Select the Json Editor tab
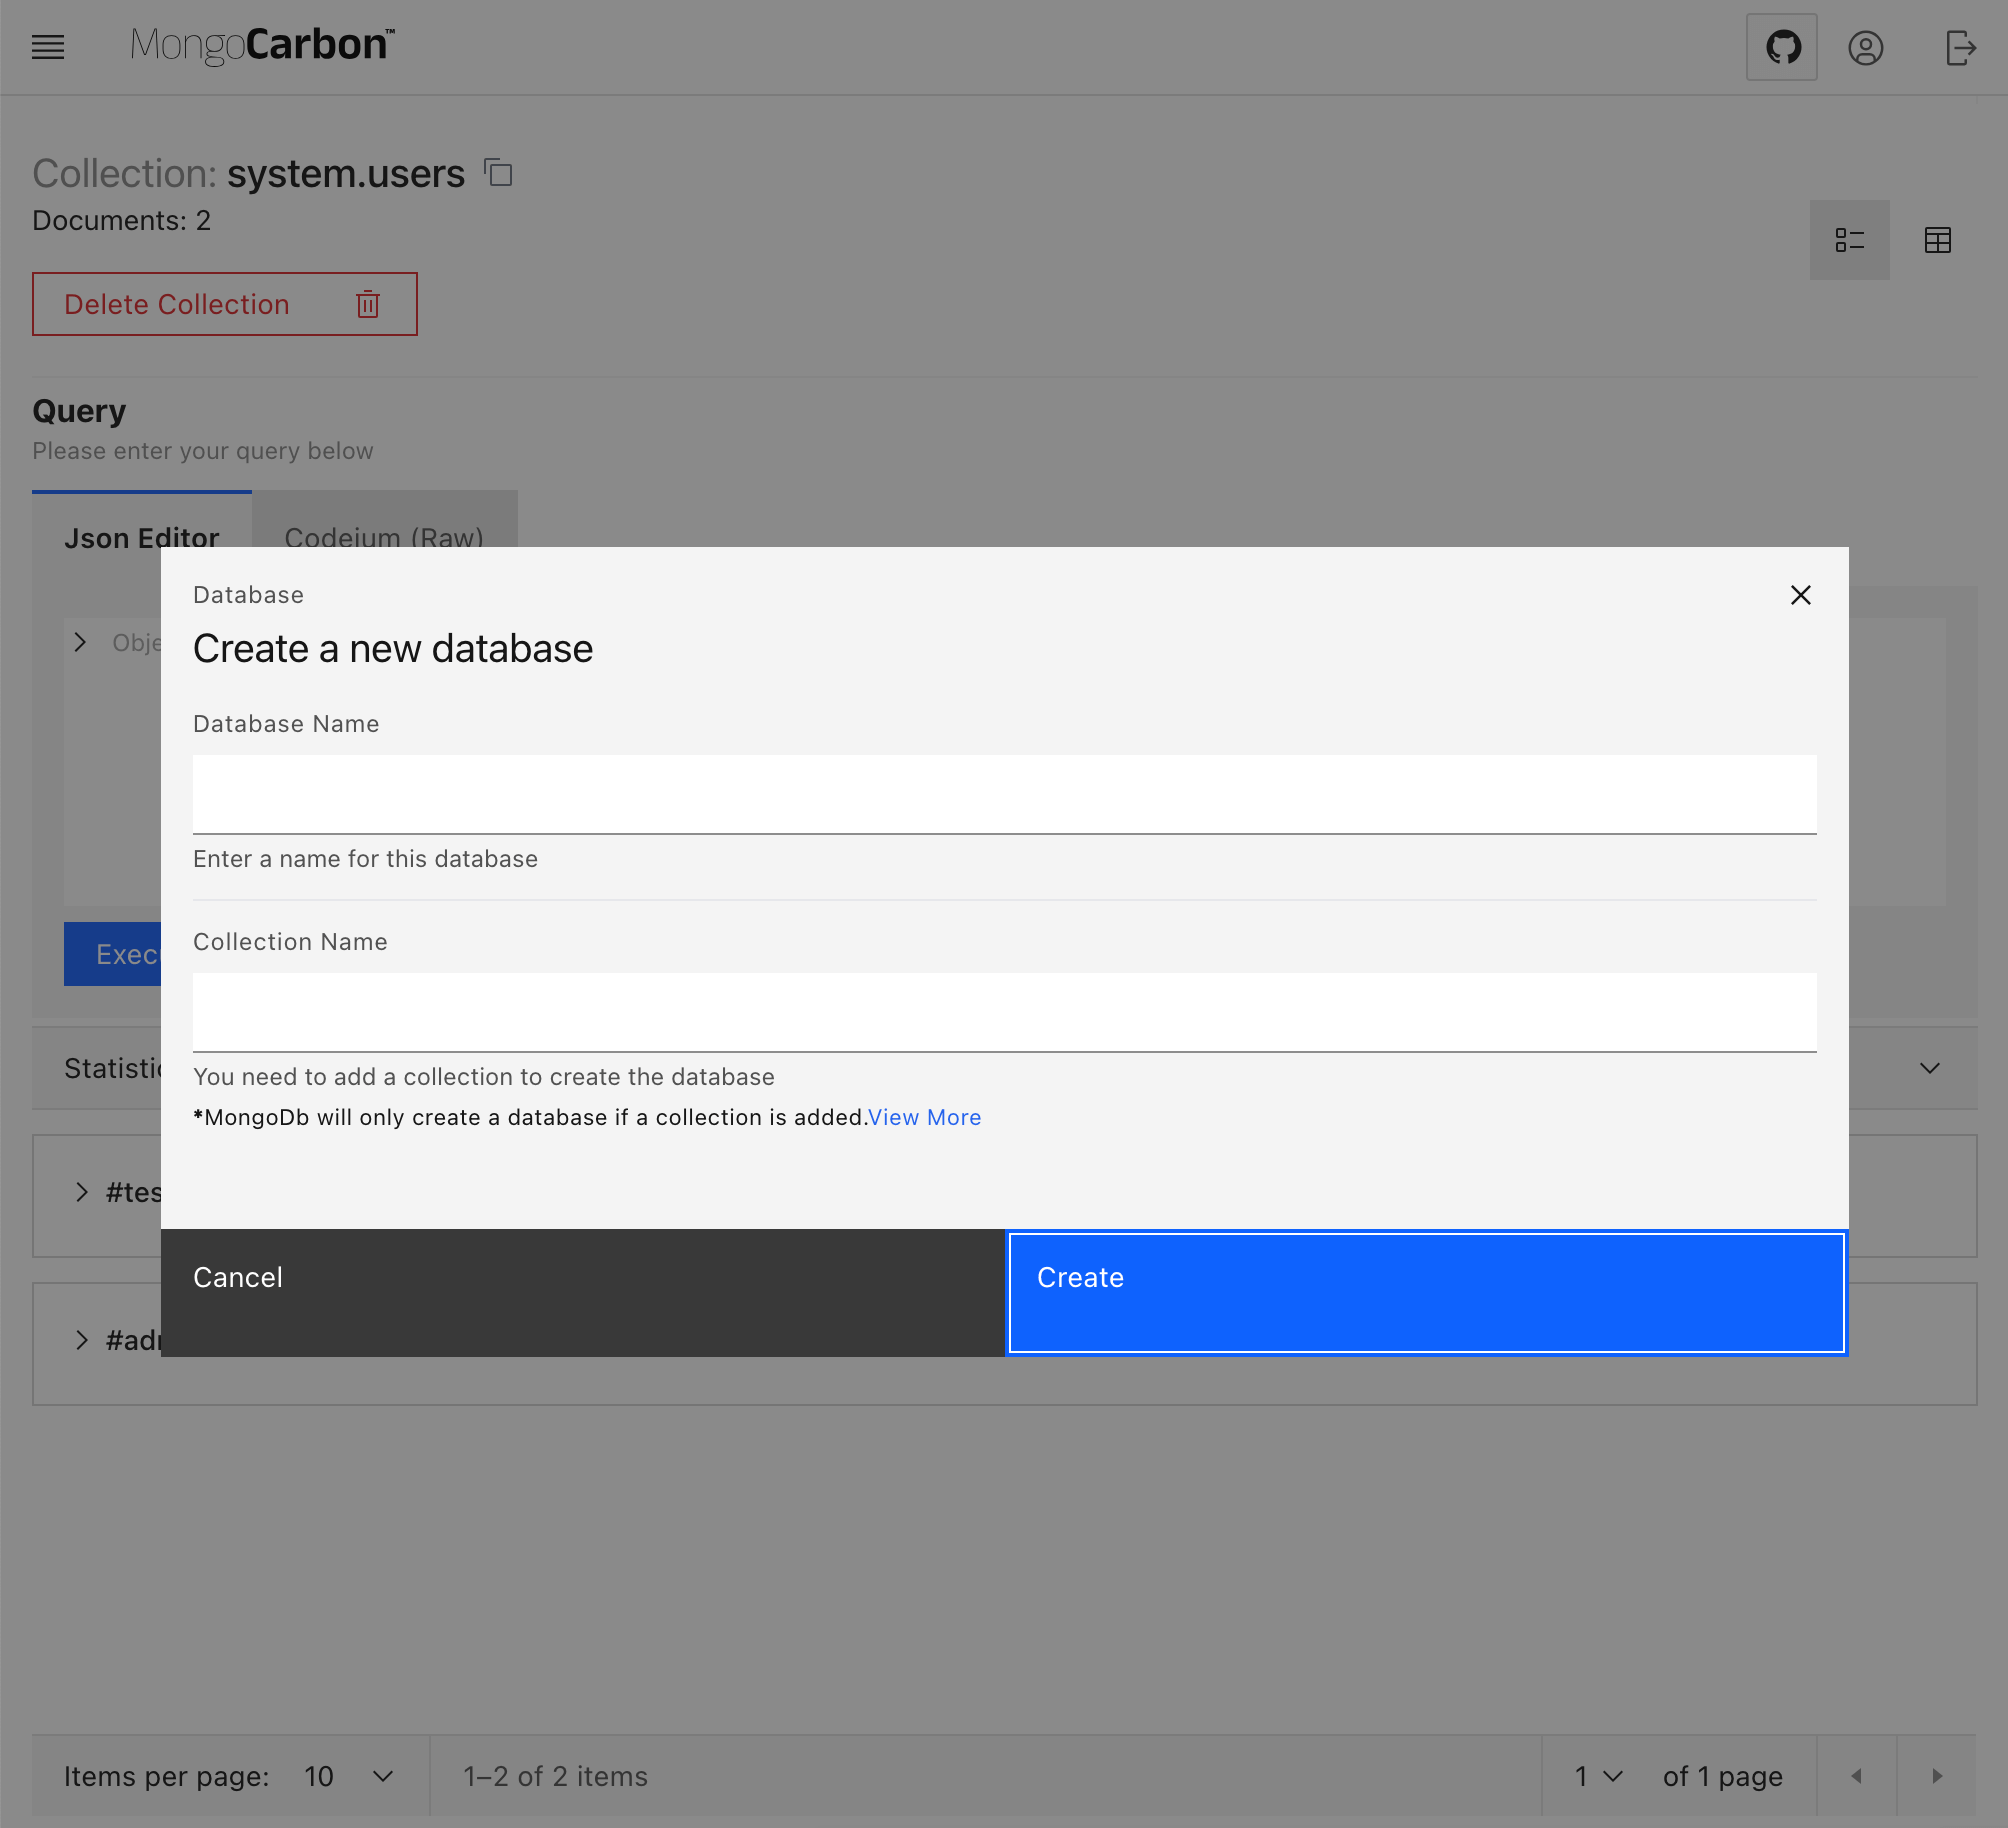Viewport: 2008px width, 1828px height. (142, 538)
